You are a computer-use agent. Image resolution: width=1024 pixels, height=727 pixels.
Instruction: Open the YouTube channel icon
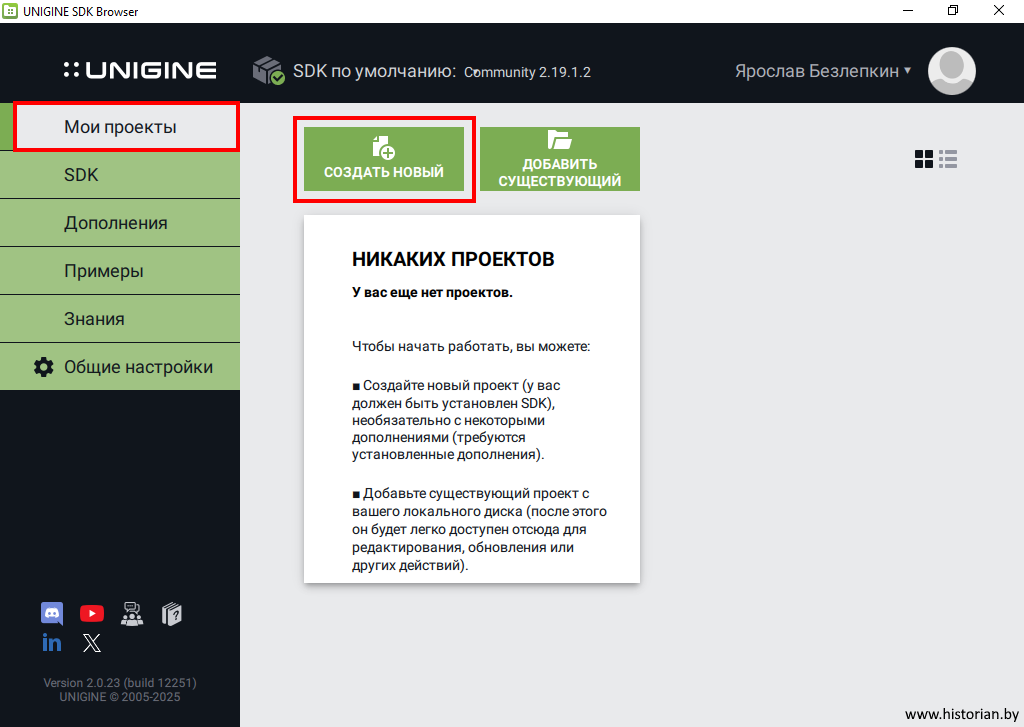(92, 613)
